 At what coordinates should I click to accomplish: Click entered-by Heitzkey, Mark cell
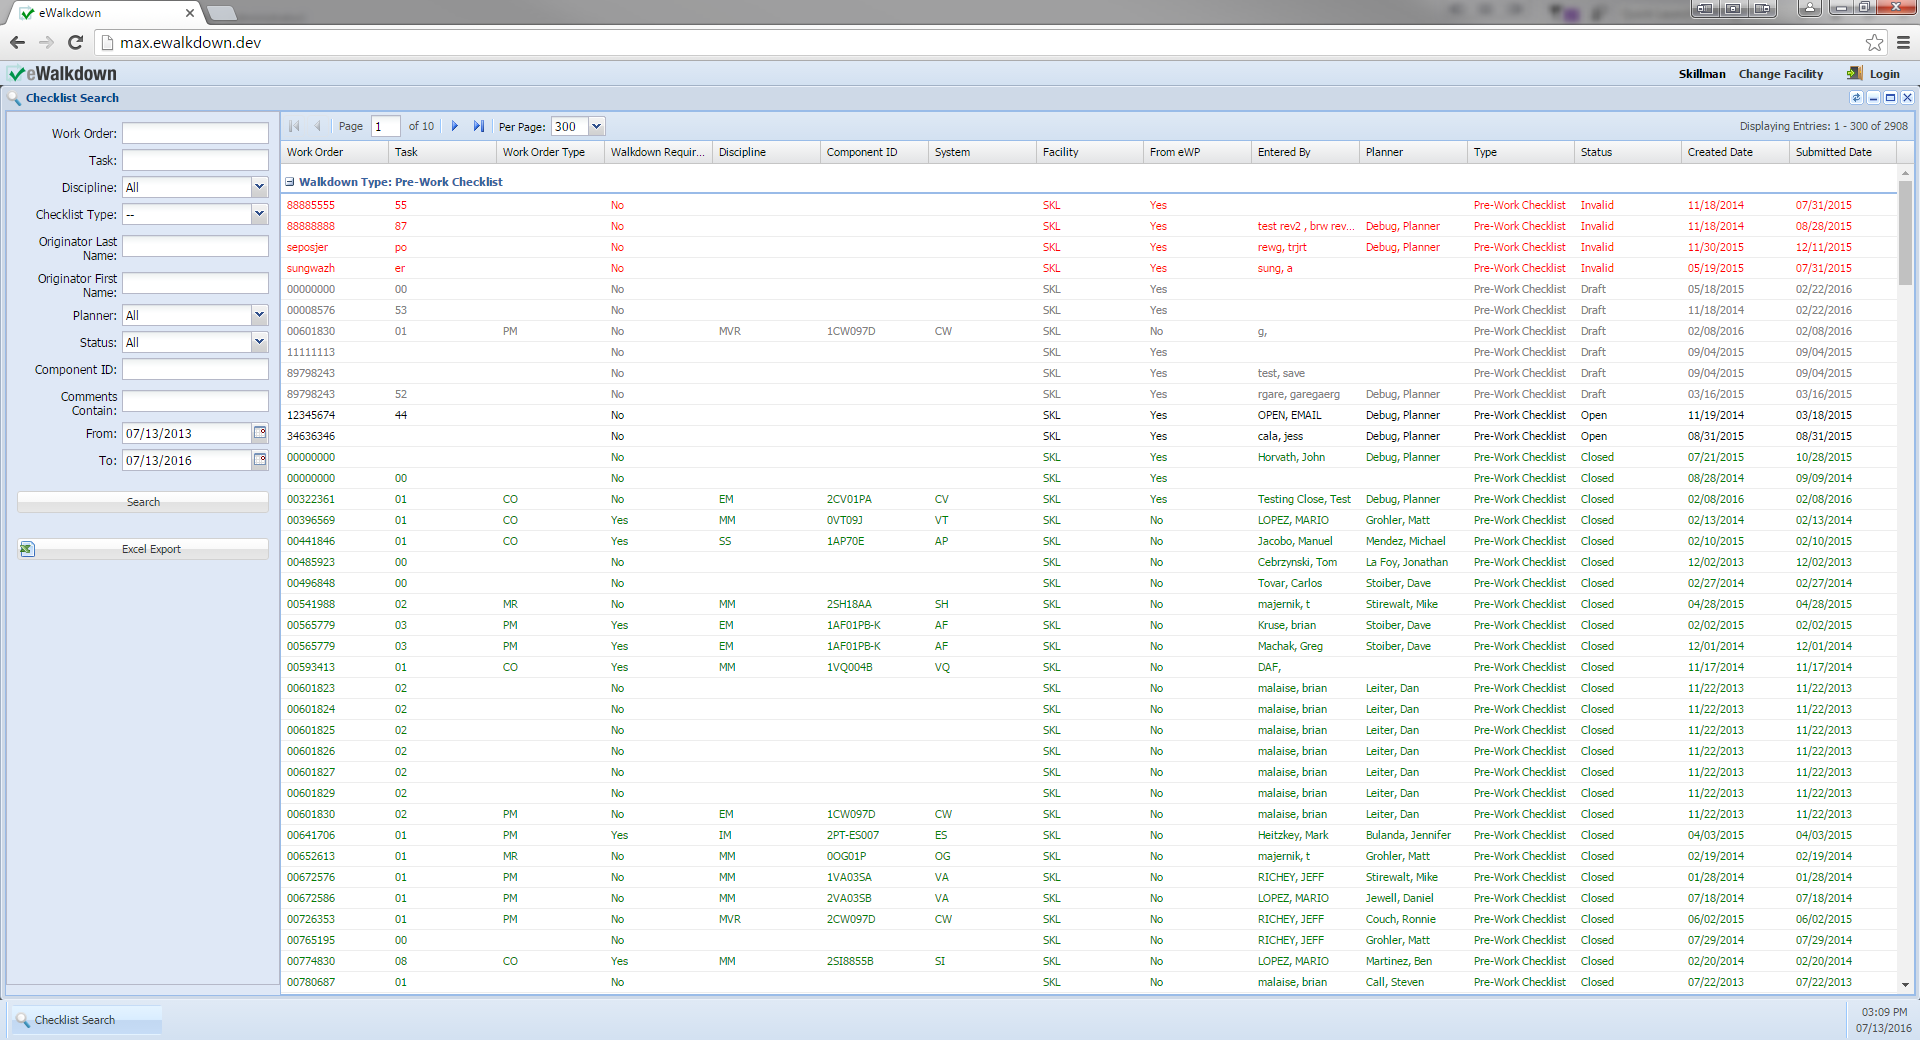(x=1293, y=835)
